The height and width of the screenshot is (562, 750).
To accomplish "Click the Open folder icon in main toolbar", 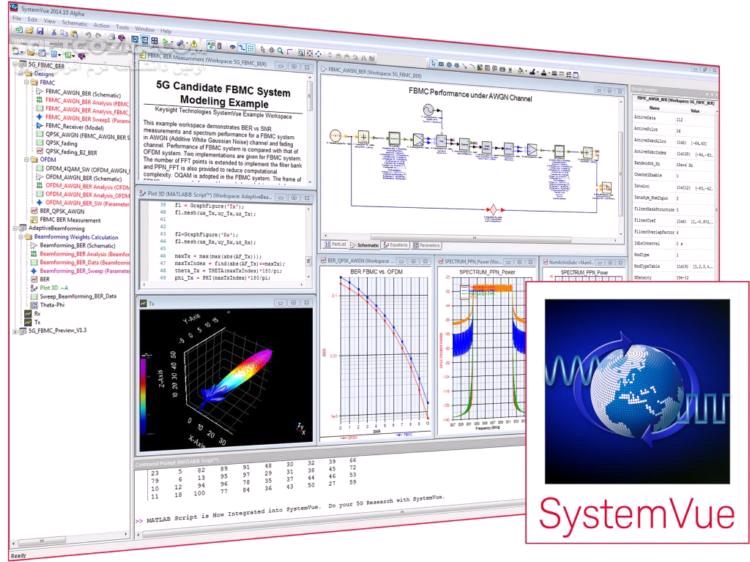I will pos(30,31).
